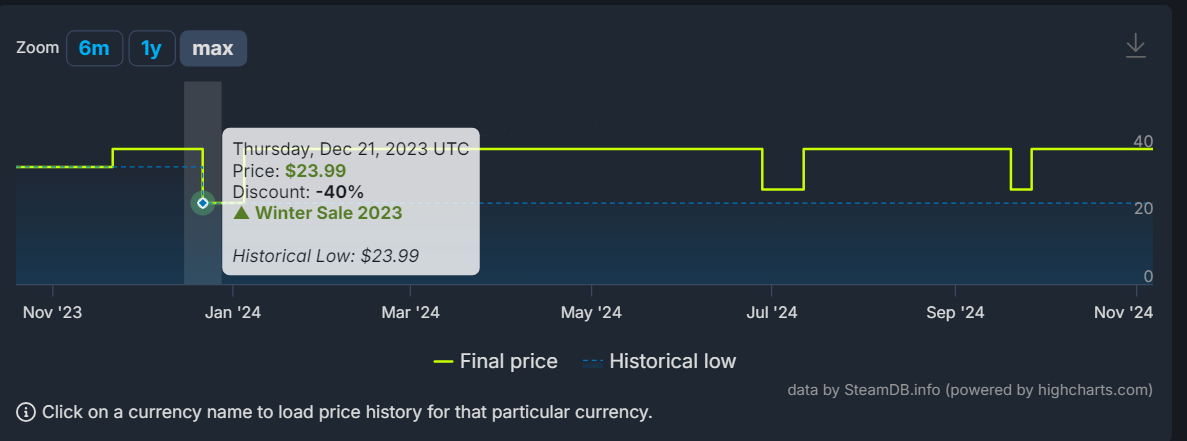Set zoom range to 6m
Screen dimensions: 1187x441
(x=94, y=48)
